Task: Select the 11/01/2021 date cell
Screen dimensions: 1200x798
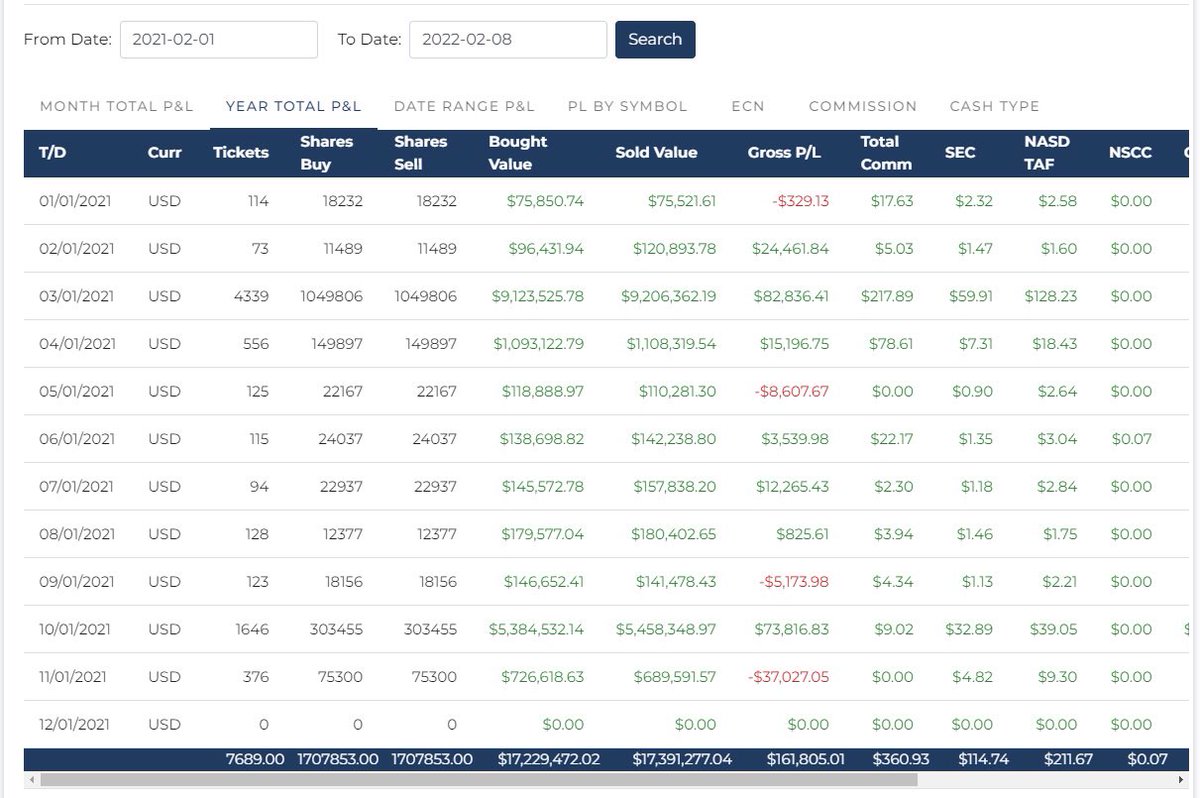Action: (x=75, y=677)
